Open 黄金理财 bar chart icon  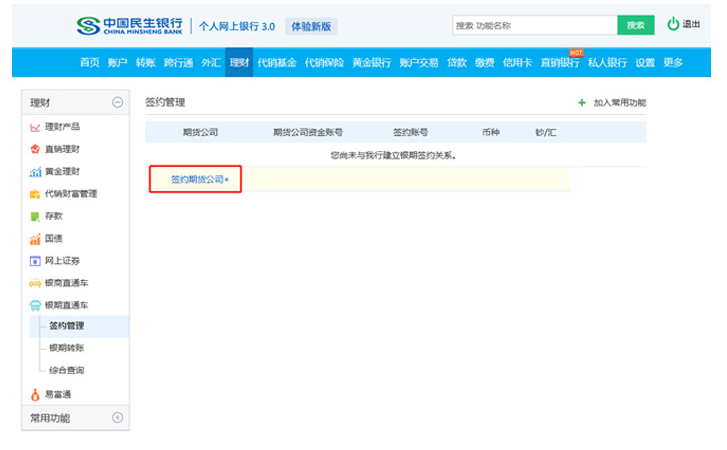coord(35,172)
